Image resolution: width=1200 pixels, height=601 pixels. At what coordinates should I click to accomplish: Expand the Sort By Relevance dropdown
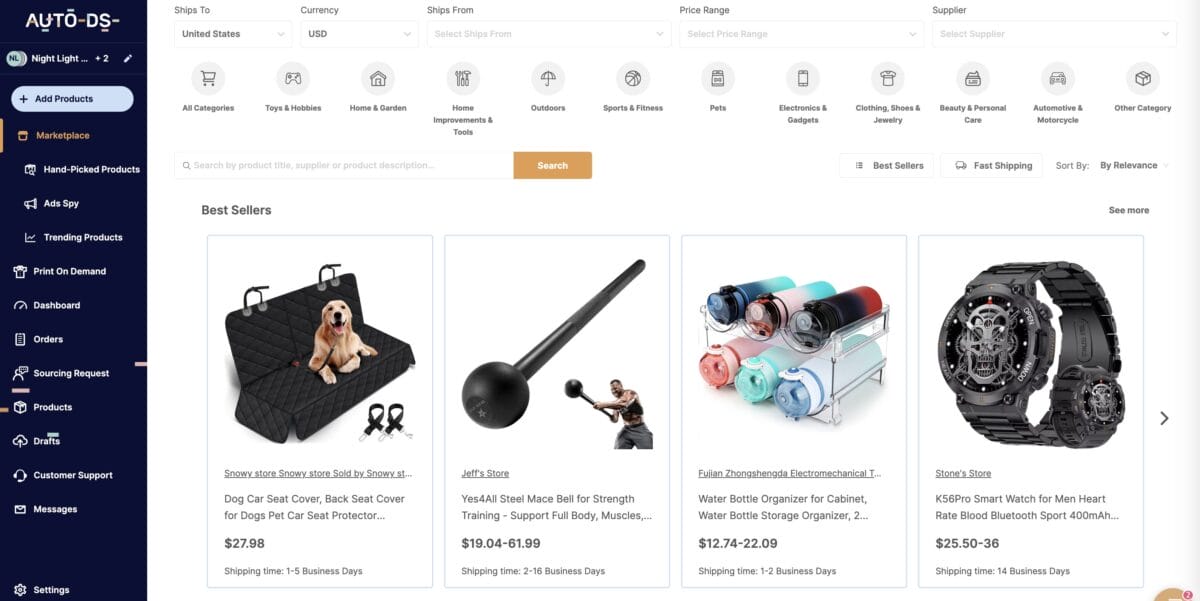1134,165
